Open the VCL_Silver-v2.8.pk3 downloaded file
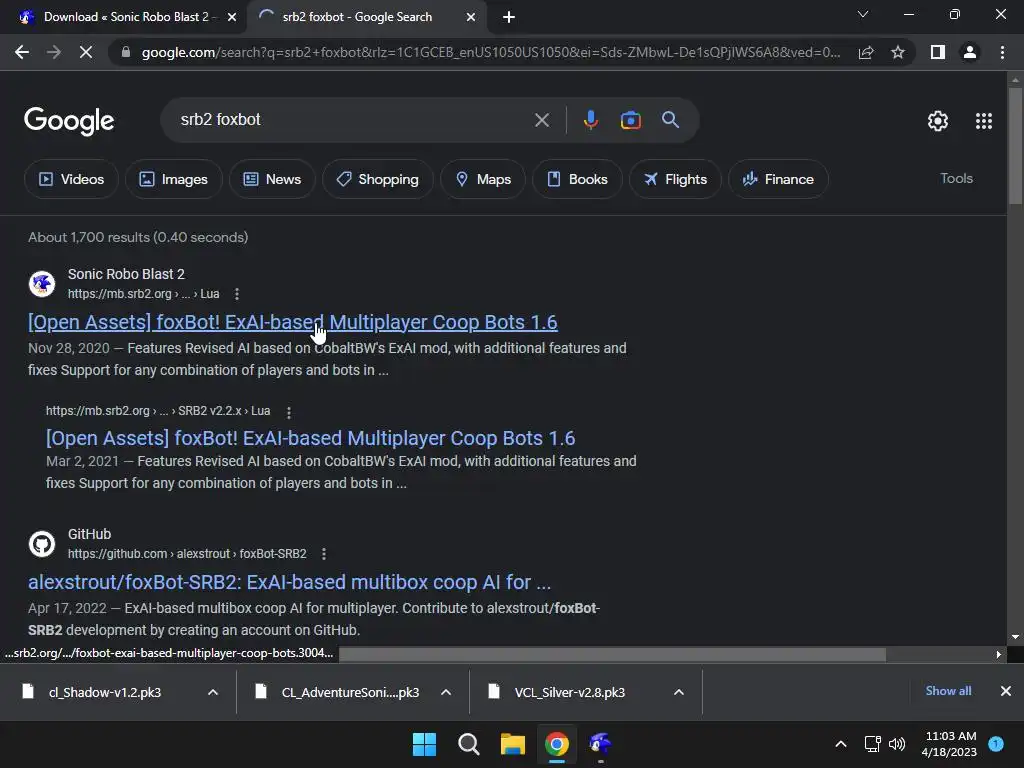 click(569, 692)
